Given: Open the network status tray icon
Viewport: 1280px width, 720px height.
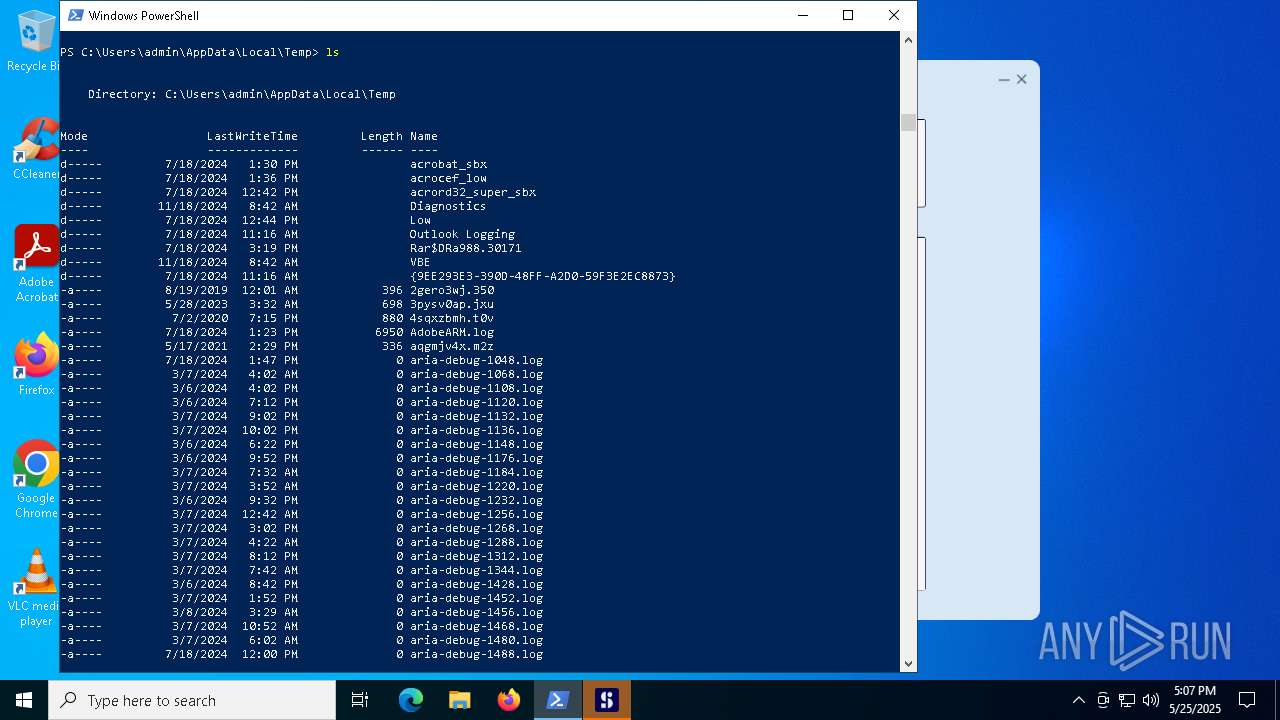Looking at the screenshot, I should 1126,700.
